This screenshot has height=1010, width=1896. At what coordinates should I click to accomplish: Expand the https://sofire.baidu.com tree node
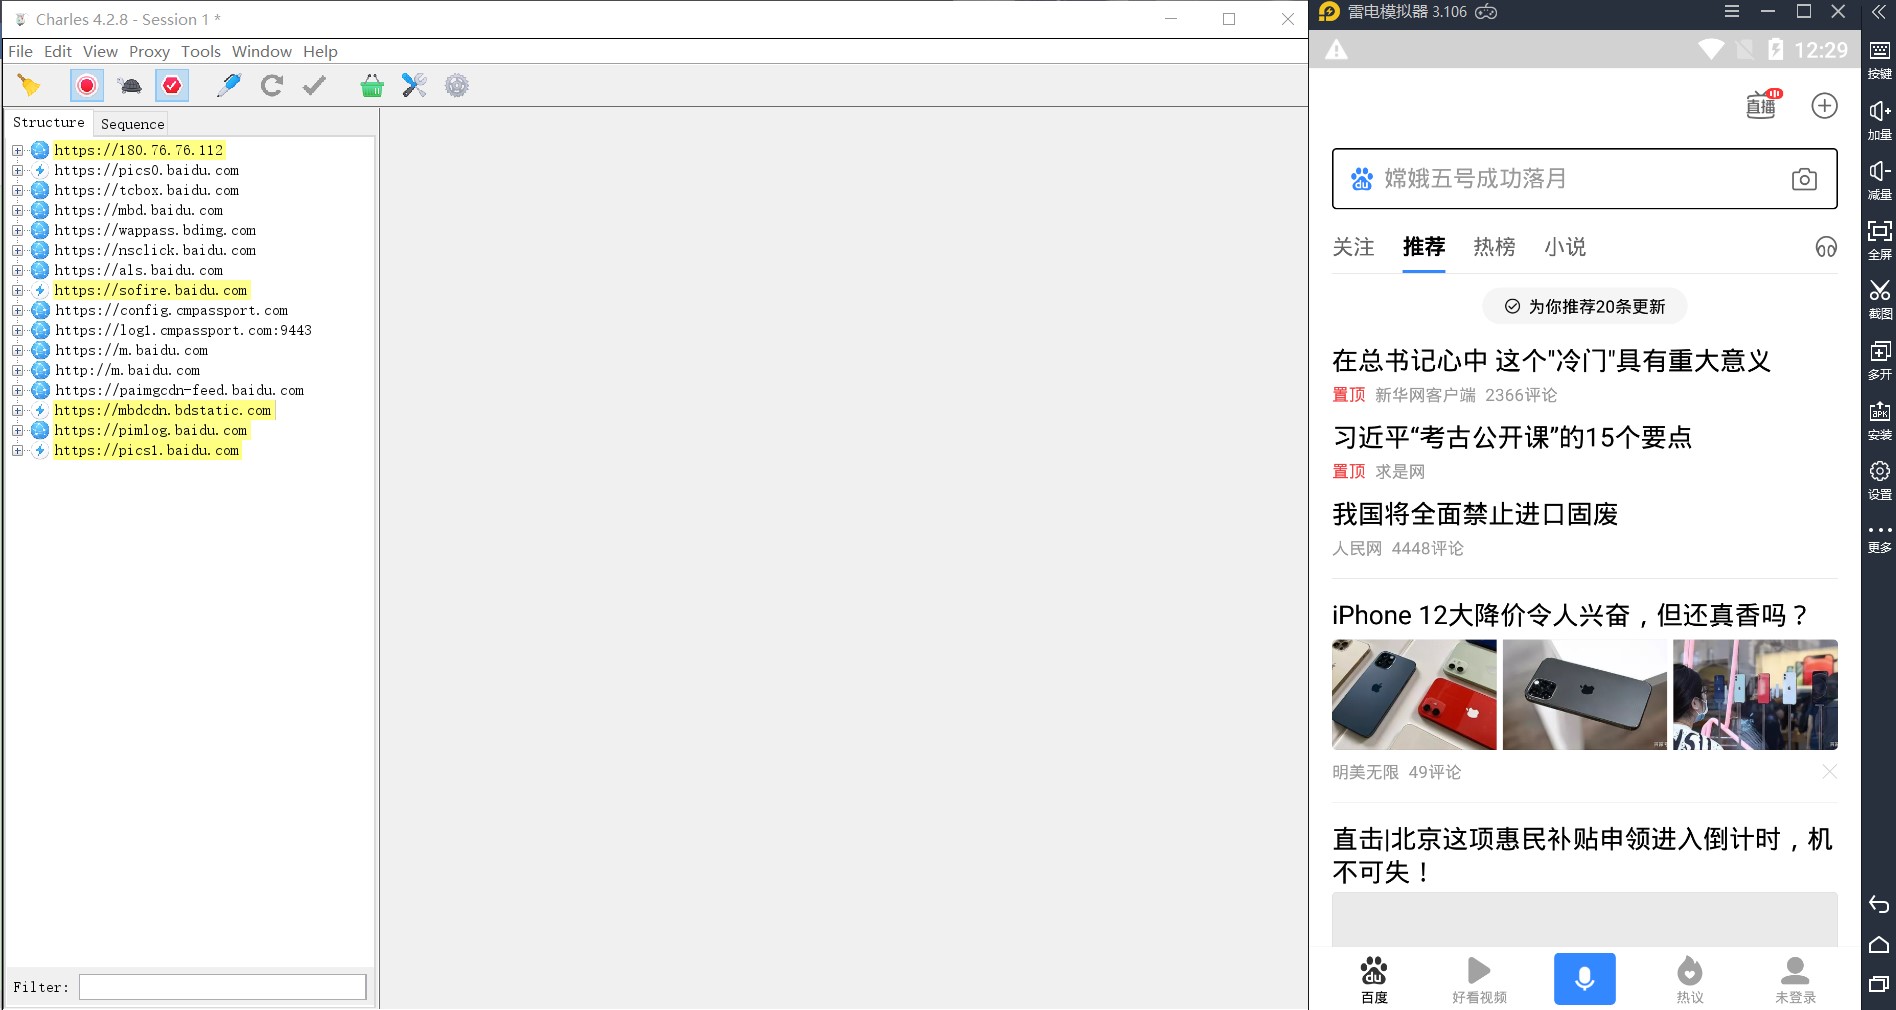click(16, 290)
